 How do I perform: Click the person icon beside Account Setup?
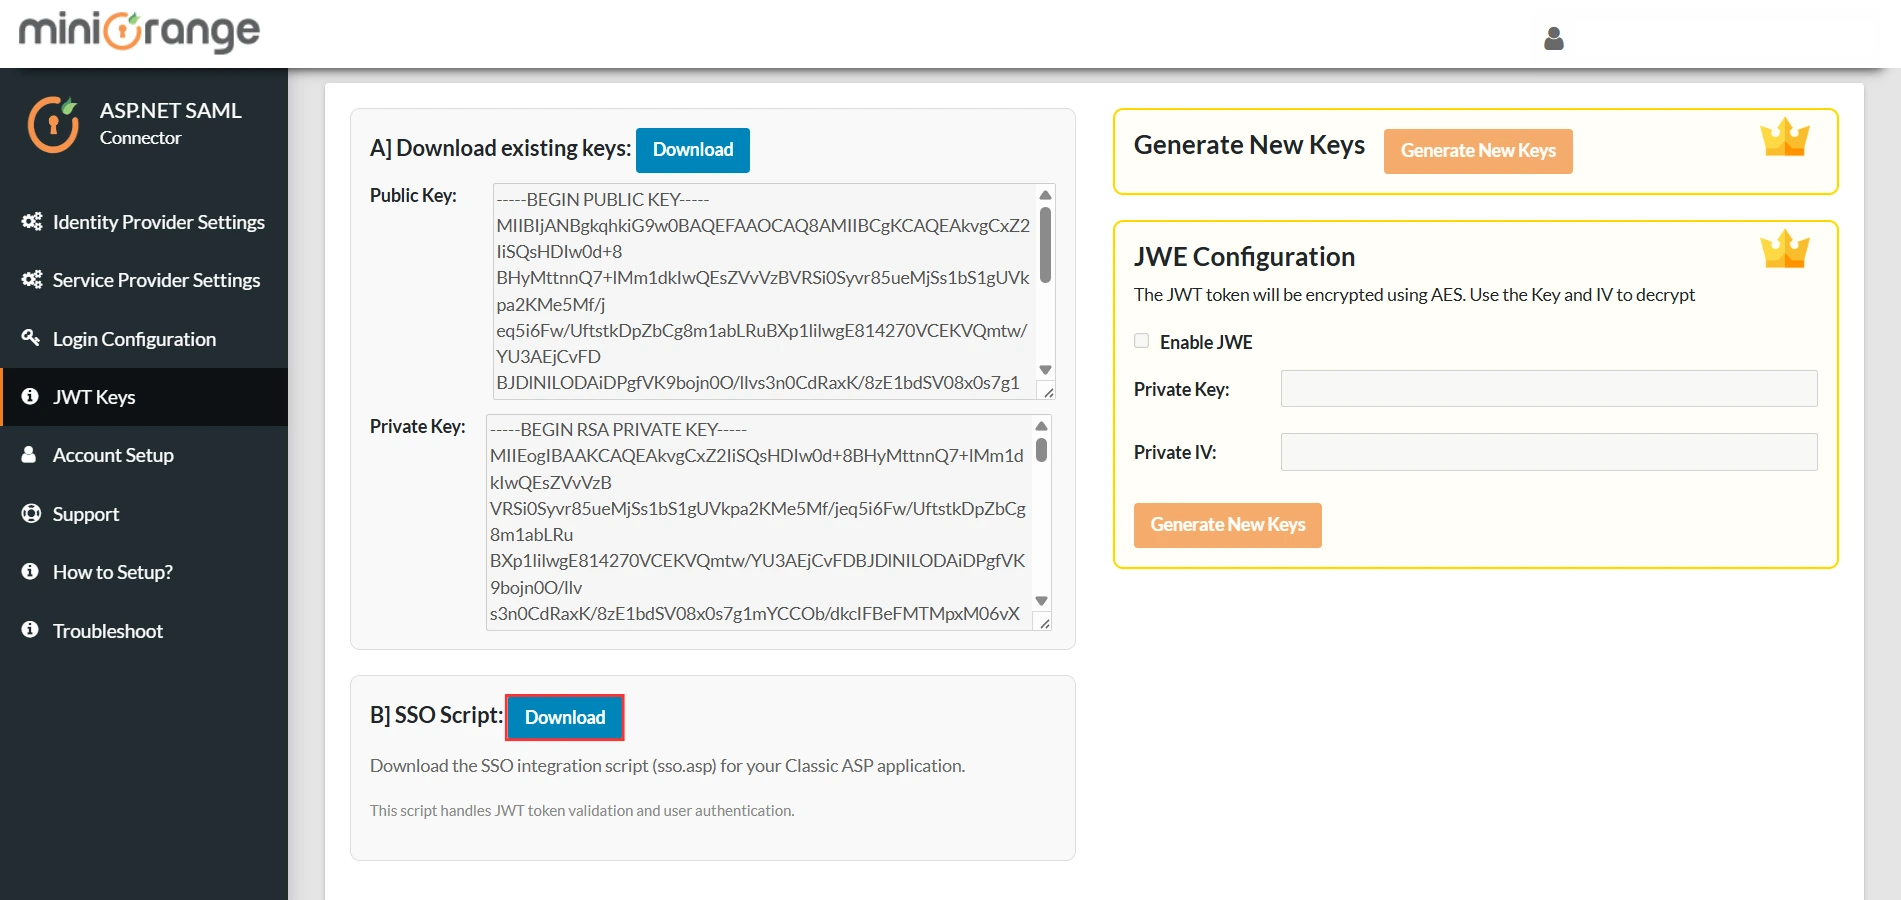coord(30,454)
